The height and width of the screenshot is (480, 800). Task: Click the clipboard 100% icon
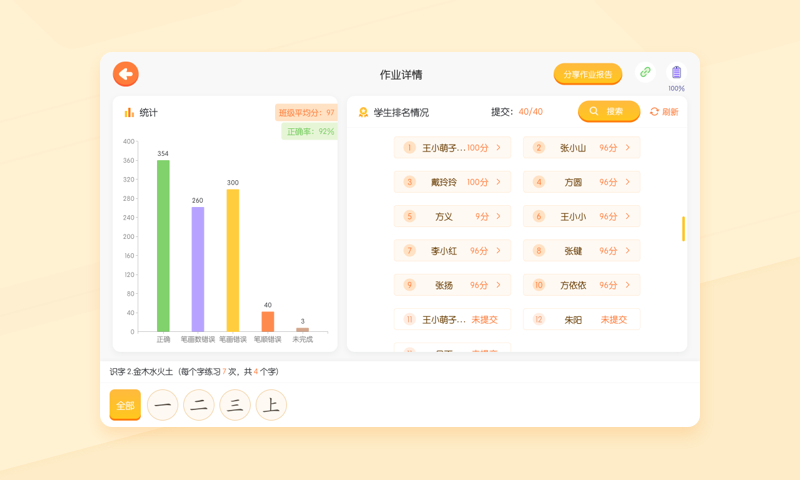[676, 73]
